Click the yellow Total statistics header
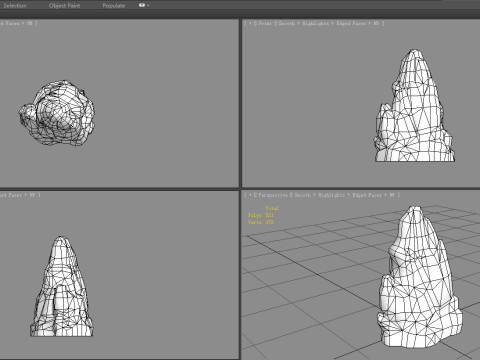Viewport: 480px width, 360px height. [x=272, y=208]
